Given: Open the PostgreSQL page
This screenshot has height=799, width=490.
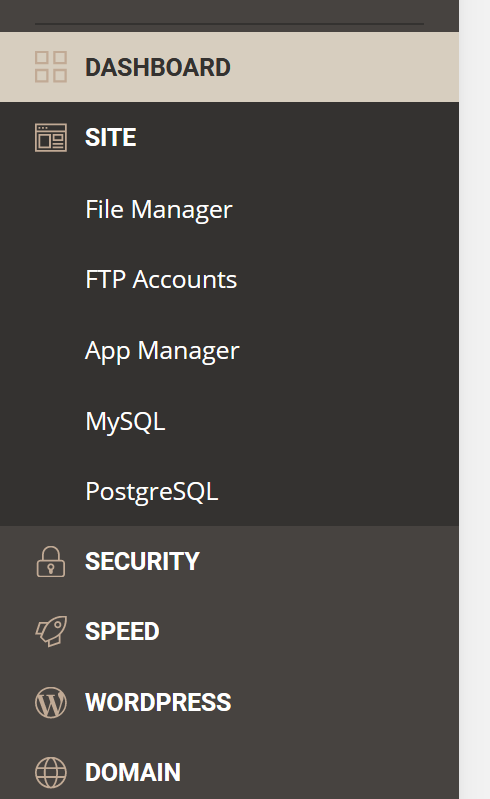Looking at the screenshot, I should pos(152,492).
